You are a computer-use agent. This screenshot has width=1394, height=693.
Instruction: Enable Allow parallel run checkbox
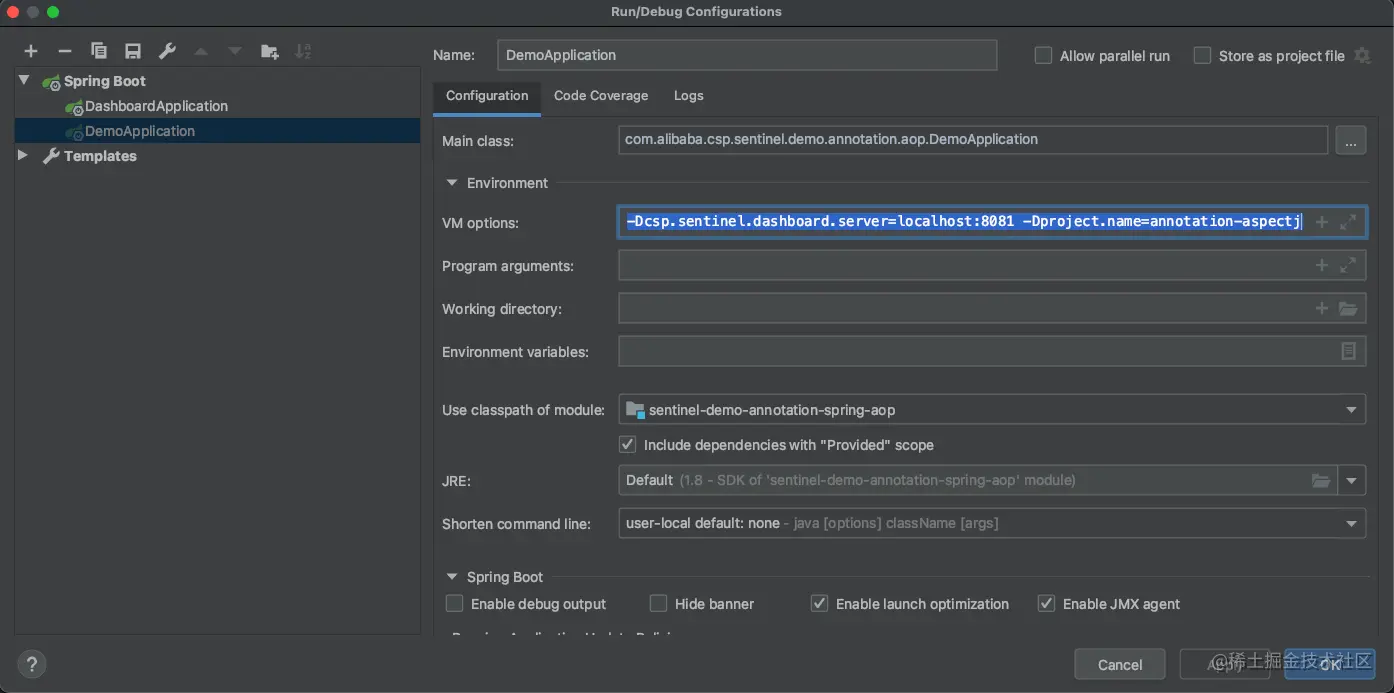point(1043,56)
